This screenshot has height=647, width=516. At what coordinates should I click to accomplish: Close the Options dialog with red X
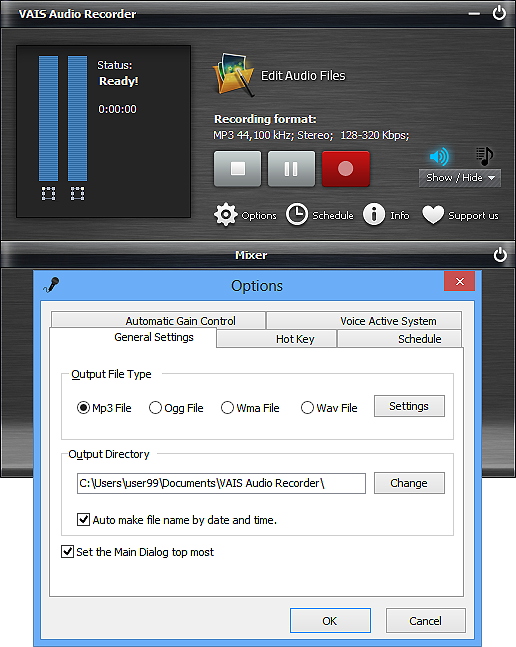coord(459,281)
